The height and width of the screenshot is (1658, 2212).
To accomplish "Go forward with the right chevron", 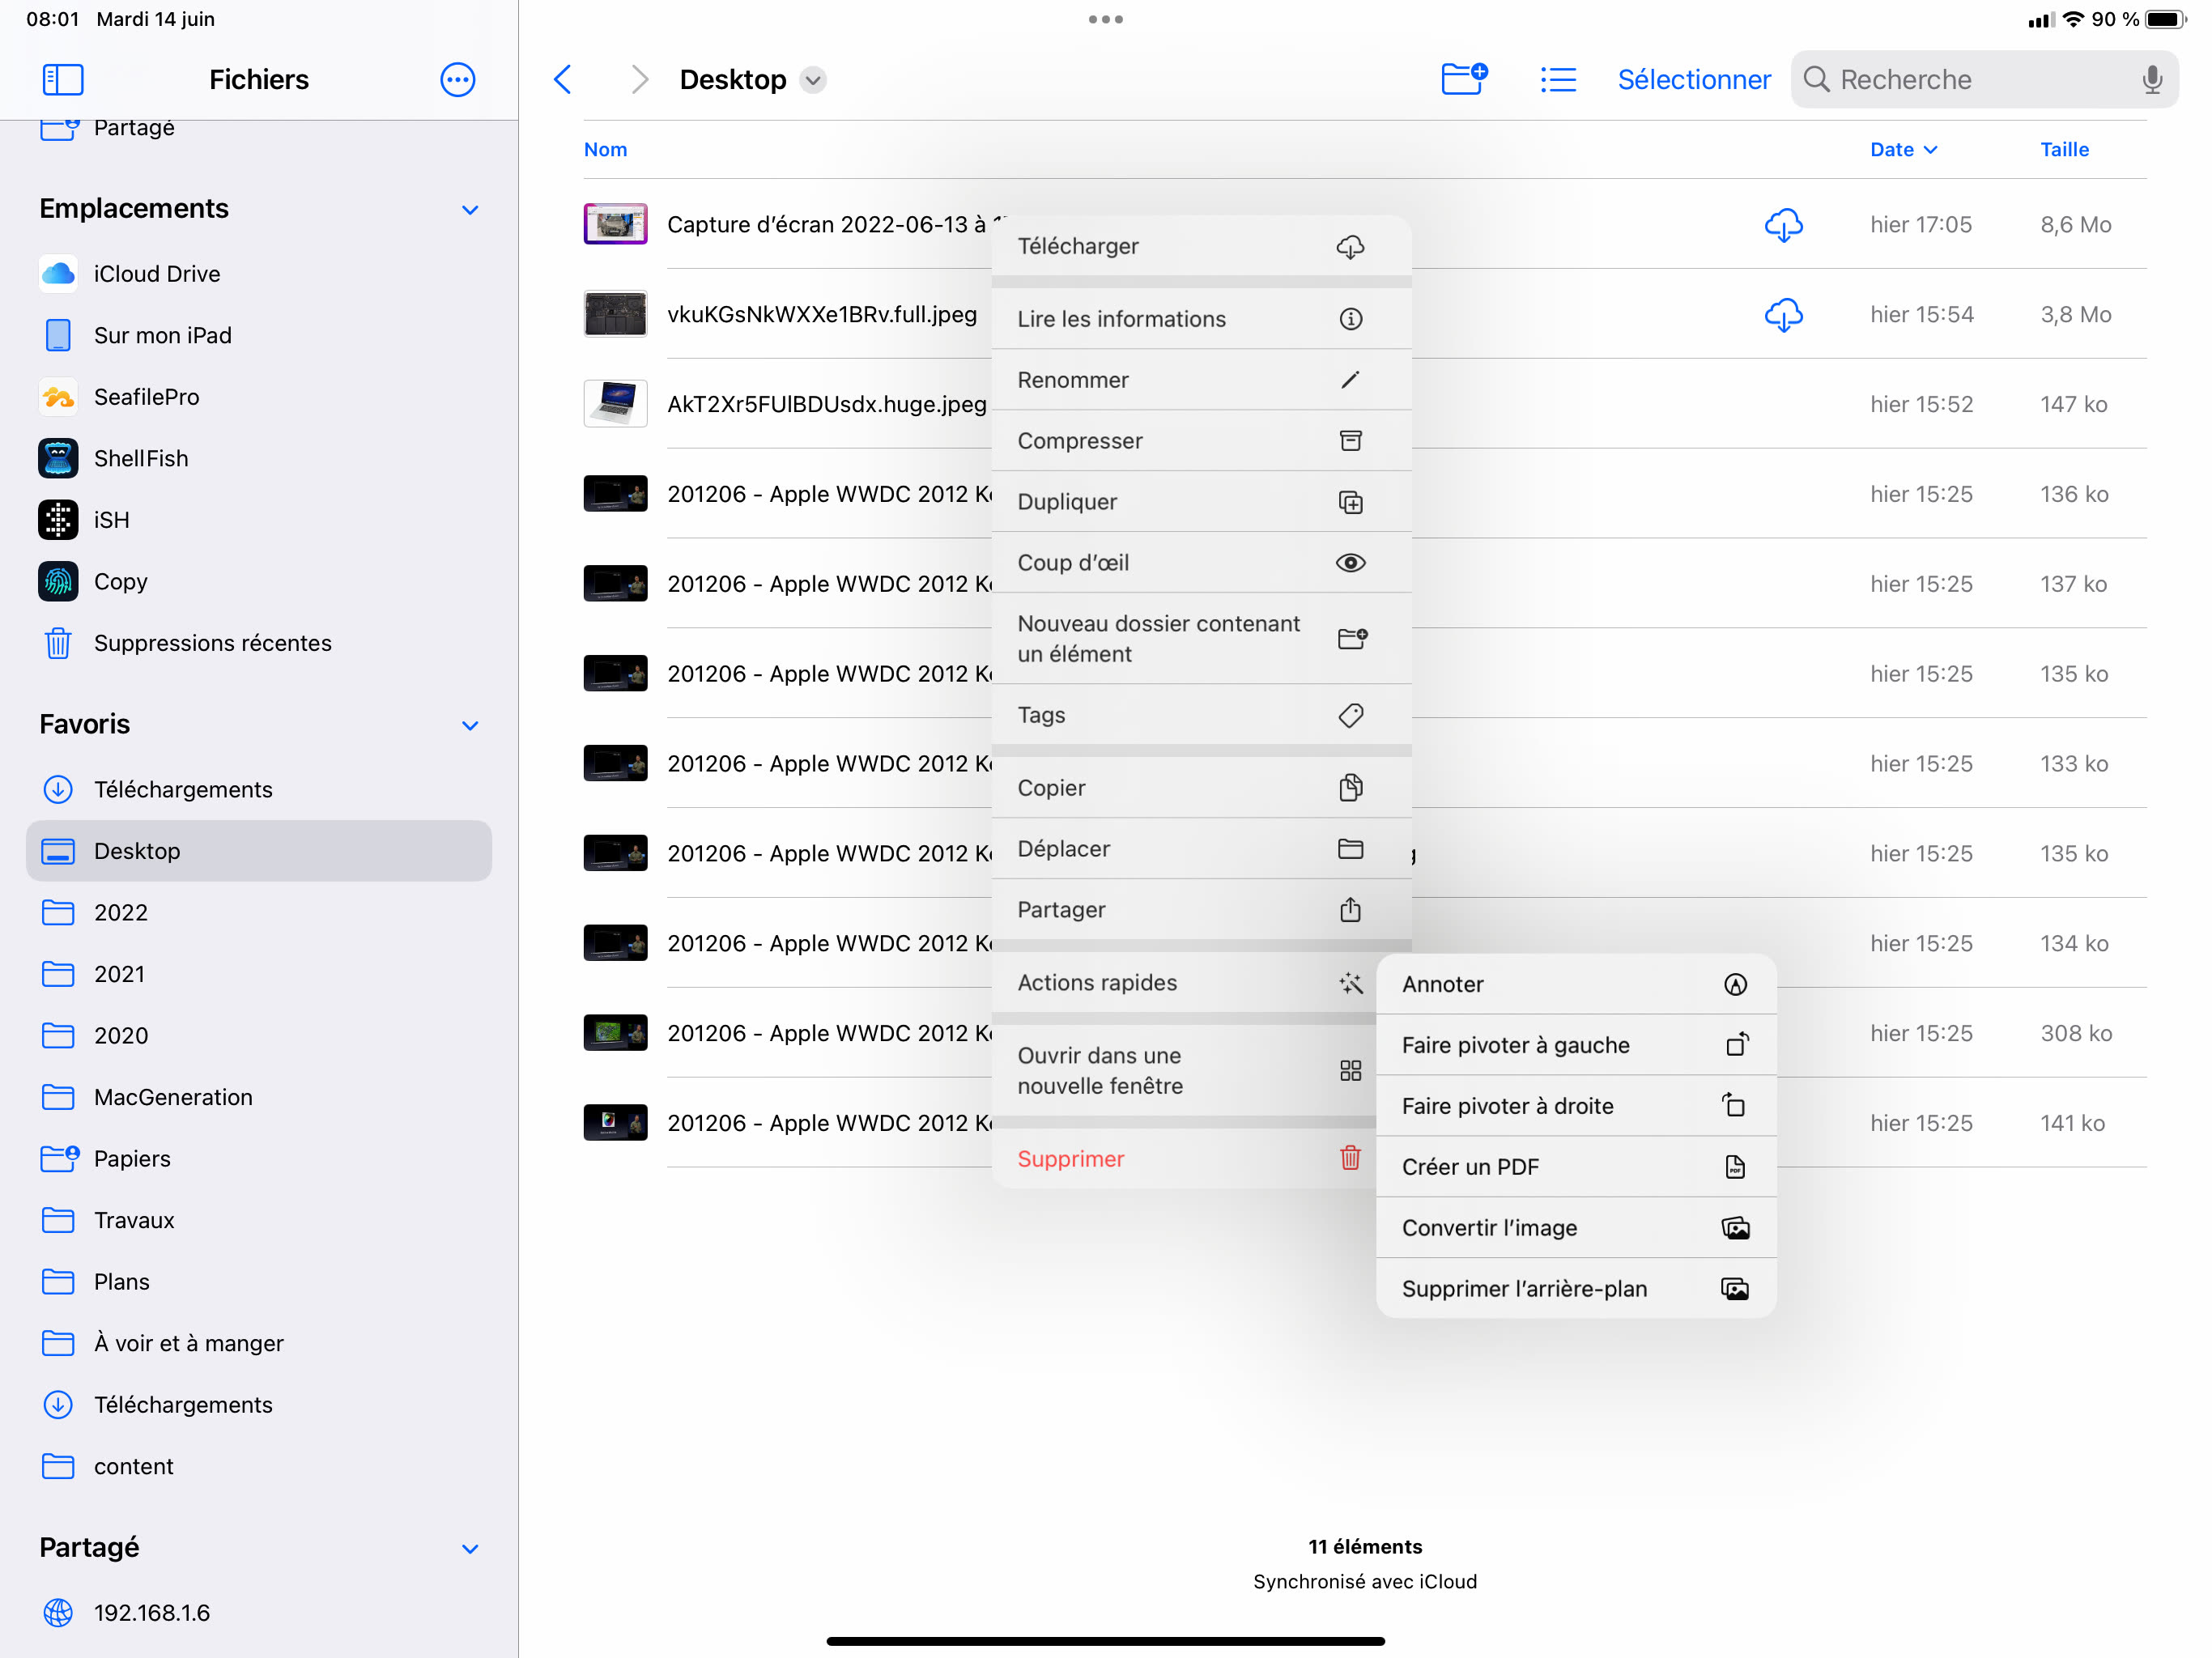I will (639, 79).
